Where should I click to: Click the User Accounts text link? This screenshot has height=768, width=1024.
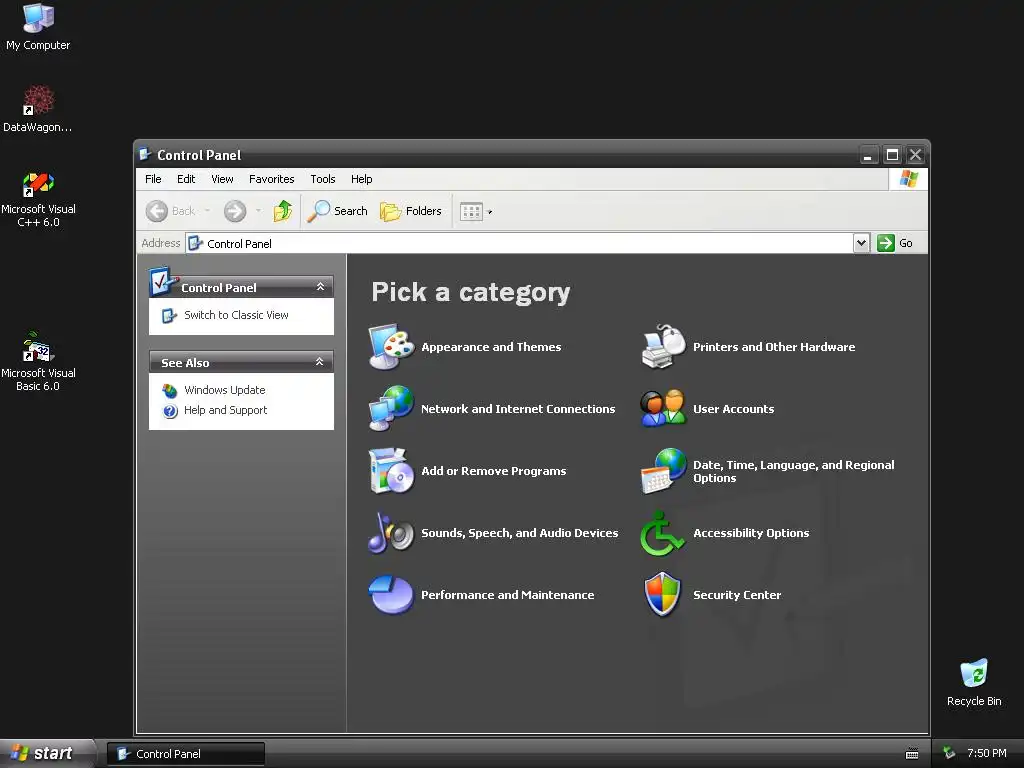pos(733,409)
